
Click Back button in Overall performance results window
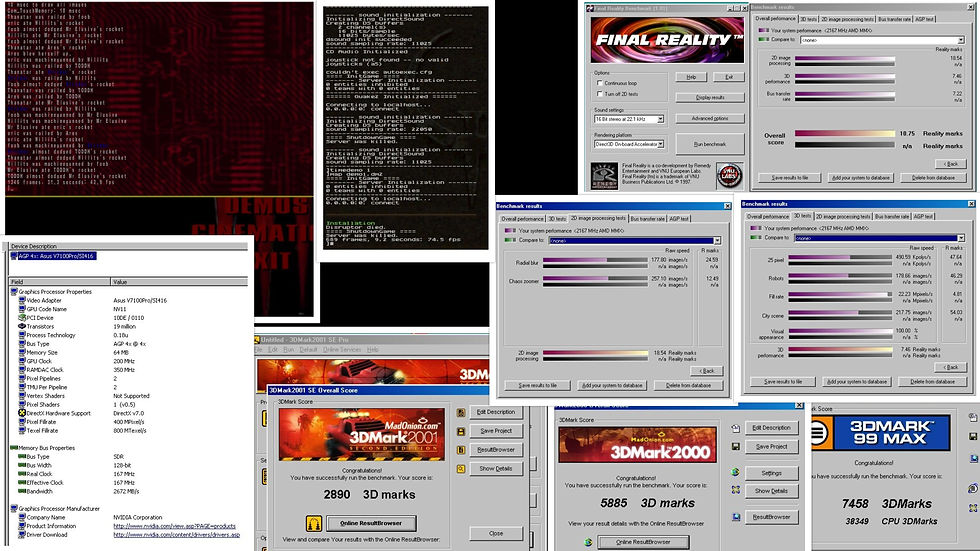(x=951, y=164)
